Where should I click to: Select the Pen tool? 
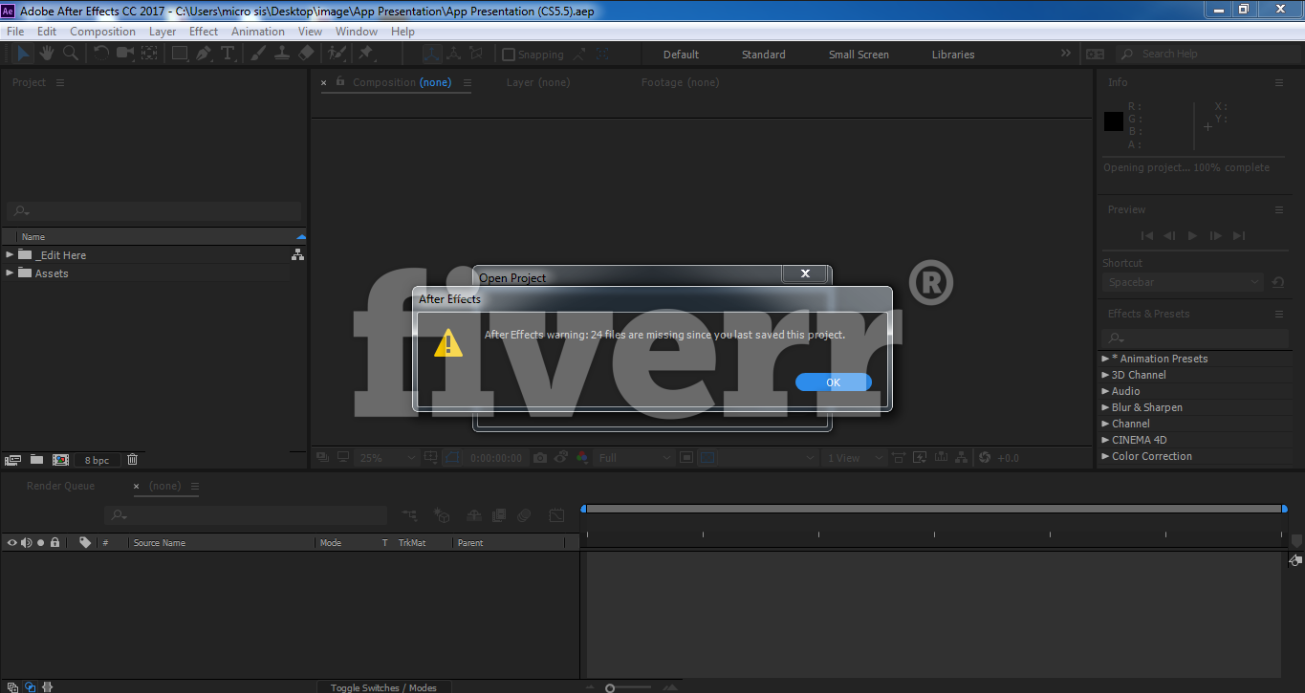204,54
